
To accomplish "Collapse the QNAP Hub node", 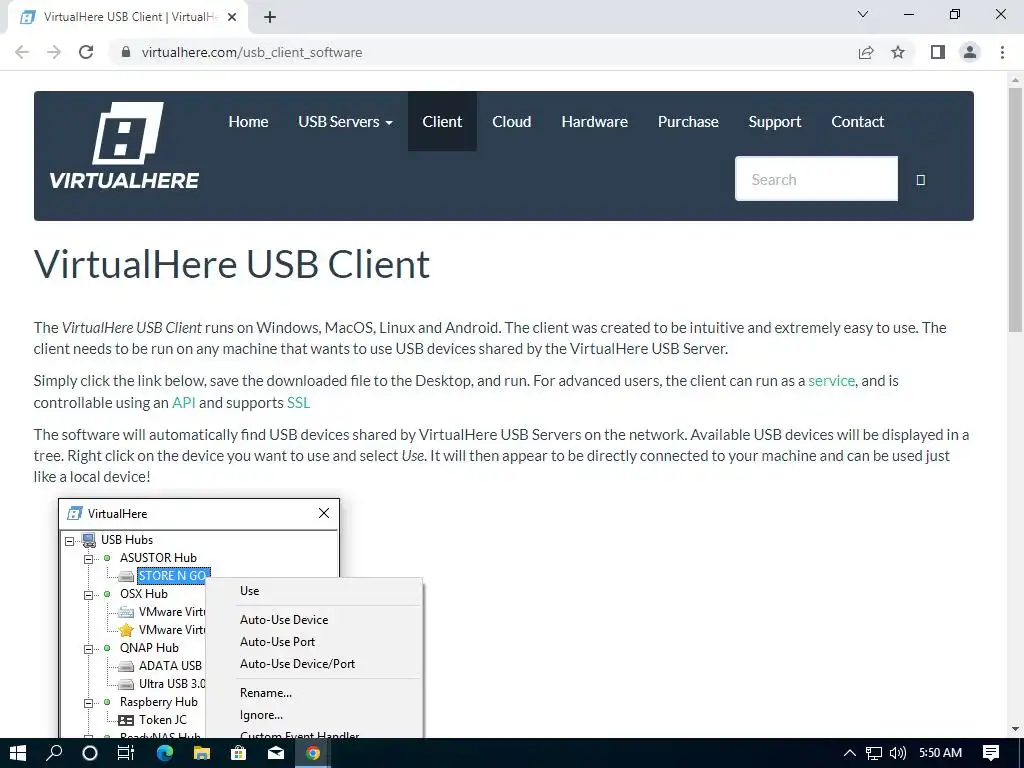I will 88,649.
